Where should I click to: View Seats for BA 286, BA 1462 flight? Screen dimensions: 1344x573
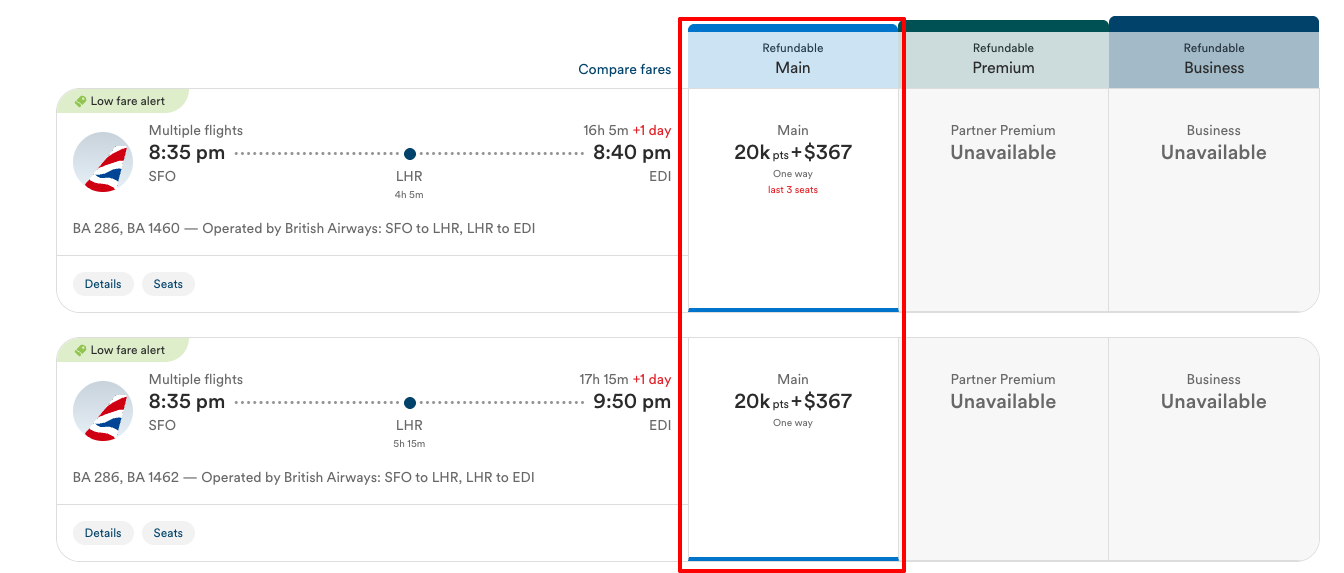[x=168, y=533]
